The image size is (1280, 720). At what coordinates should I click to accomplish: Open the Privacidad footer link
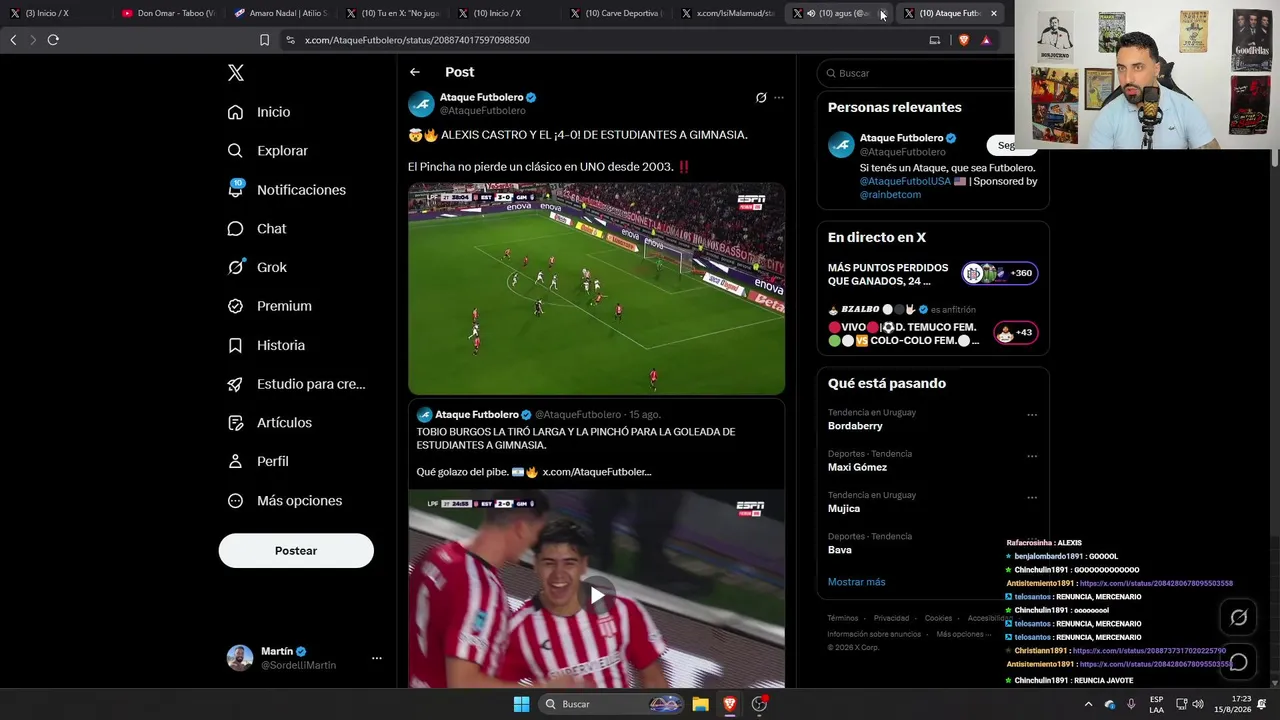(x=891, y=618)
